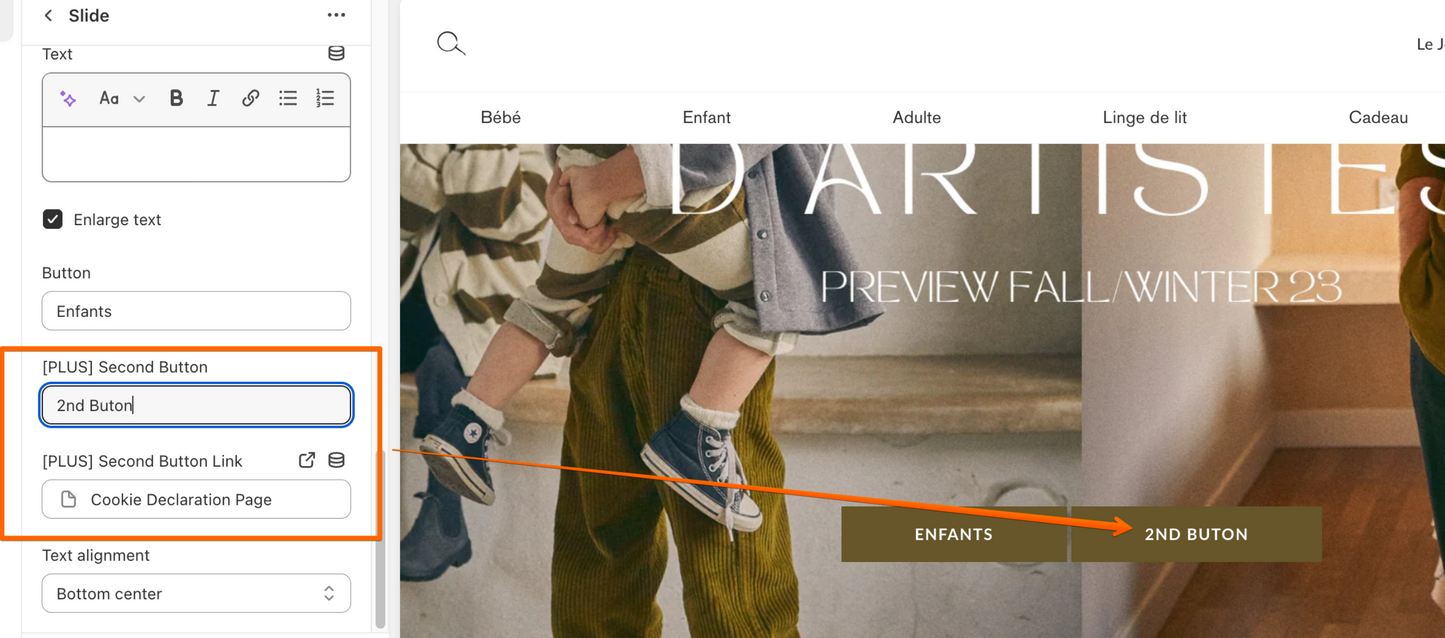The height and width of the screenshot is (638, 1445).
Task: Connect a dynamic source for the Text field
Action: tap(336, 54)
